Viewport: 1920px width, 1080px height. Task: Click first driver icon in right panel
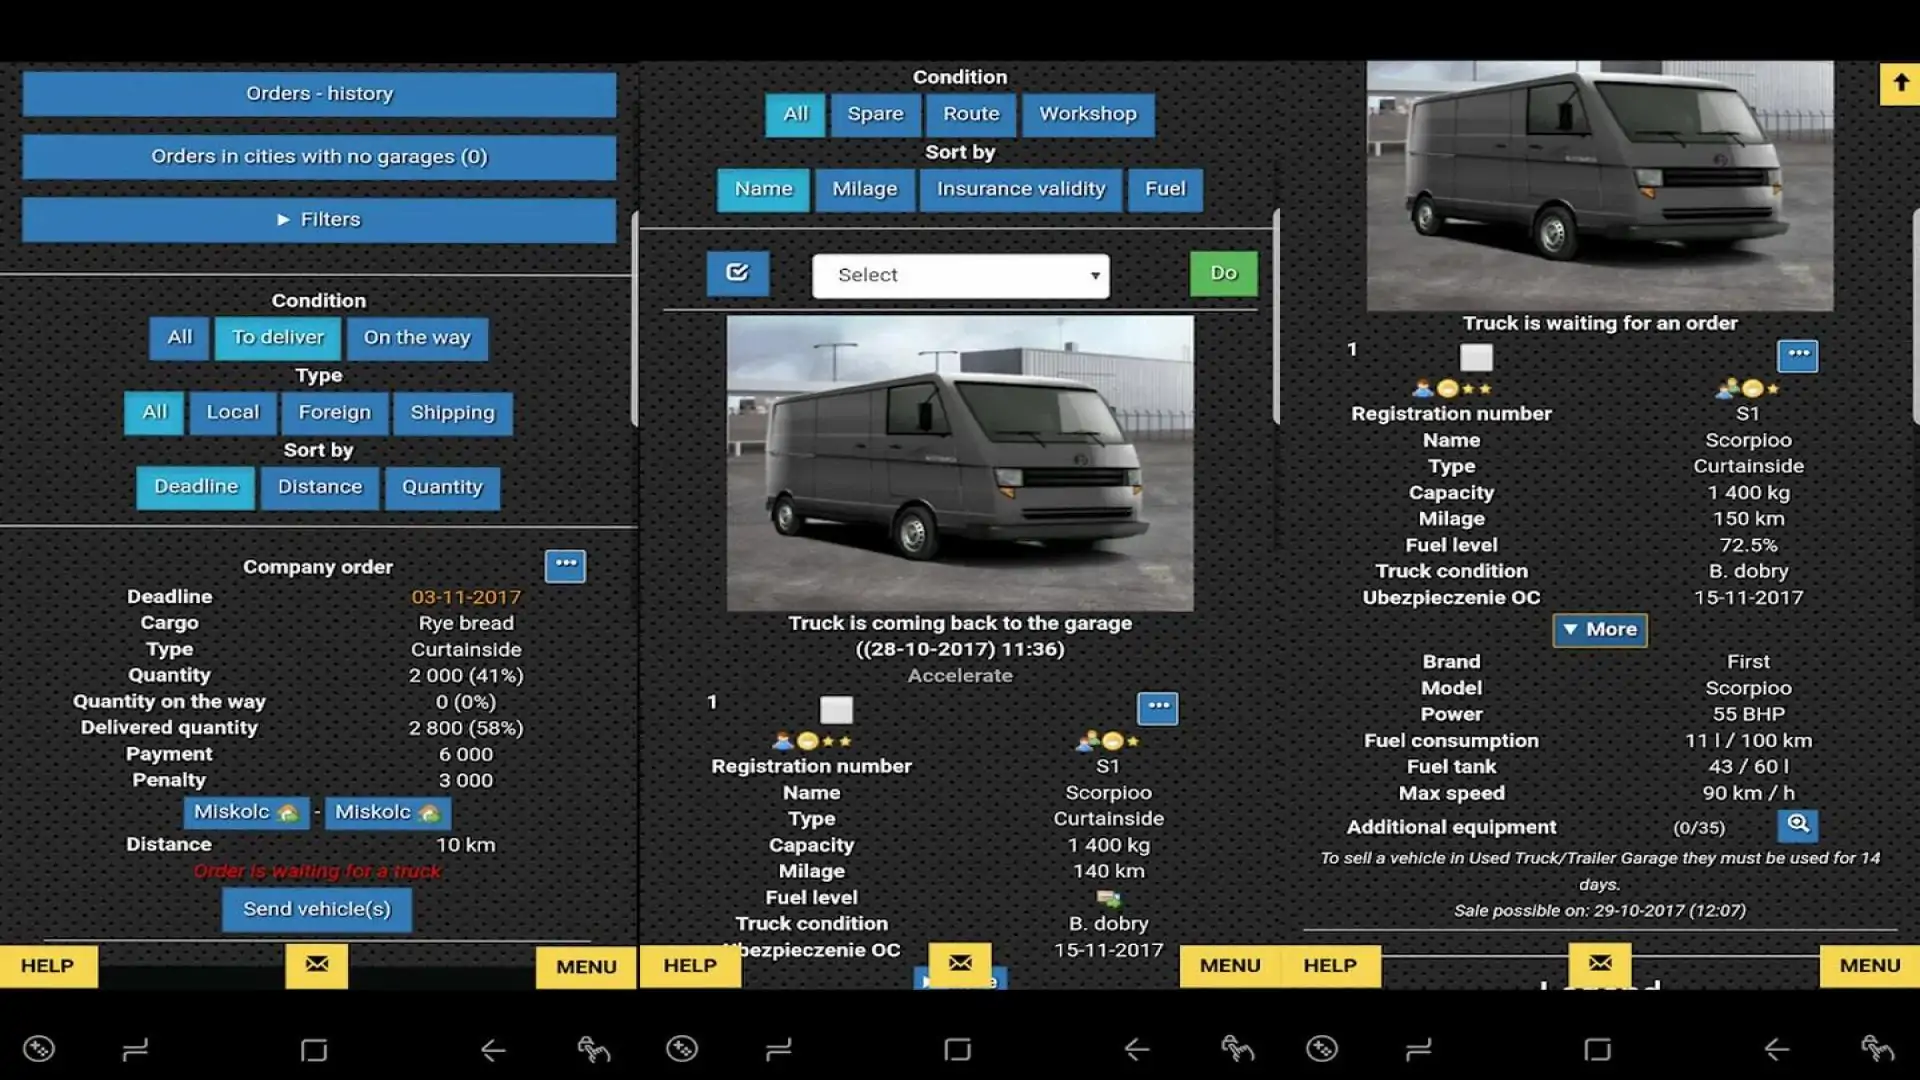point(1423,388)
